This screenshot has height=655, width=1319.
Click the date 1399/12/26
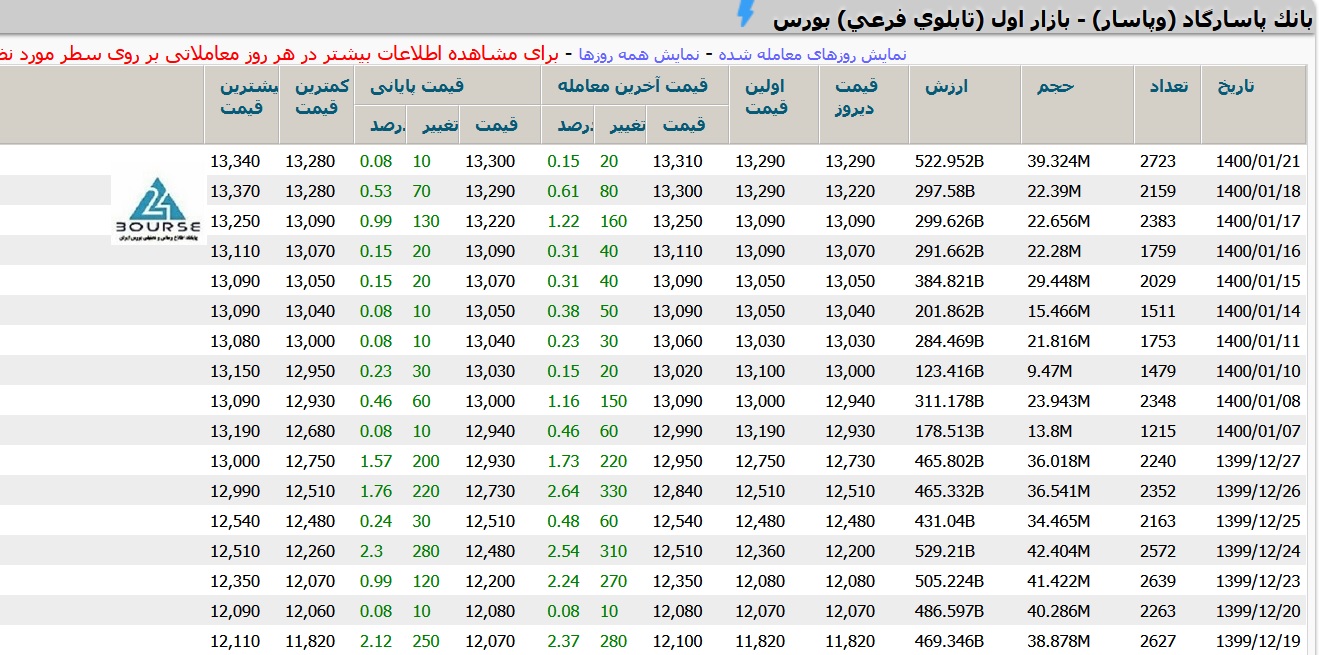pos(1258,491)
